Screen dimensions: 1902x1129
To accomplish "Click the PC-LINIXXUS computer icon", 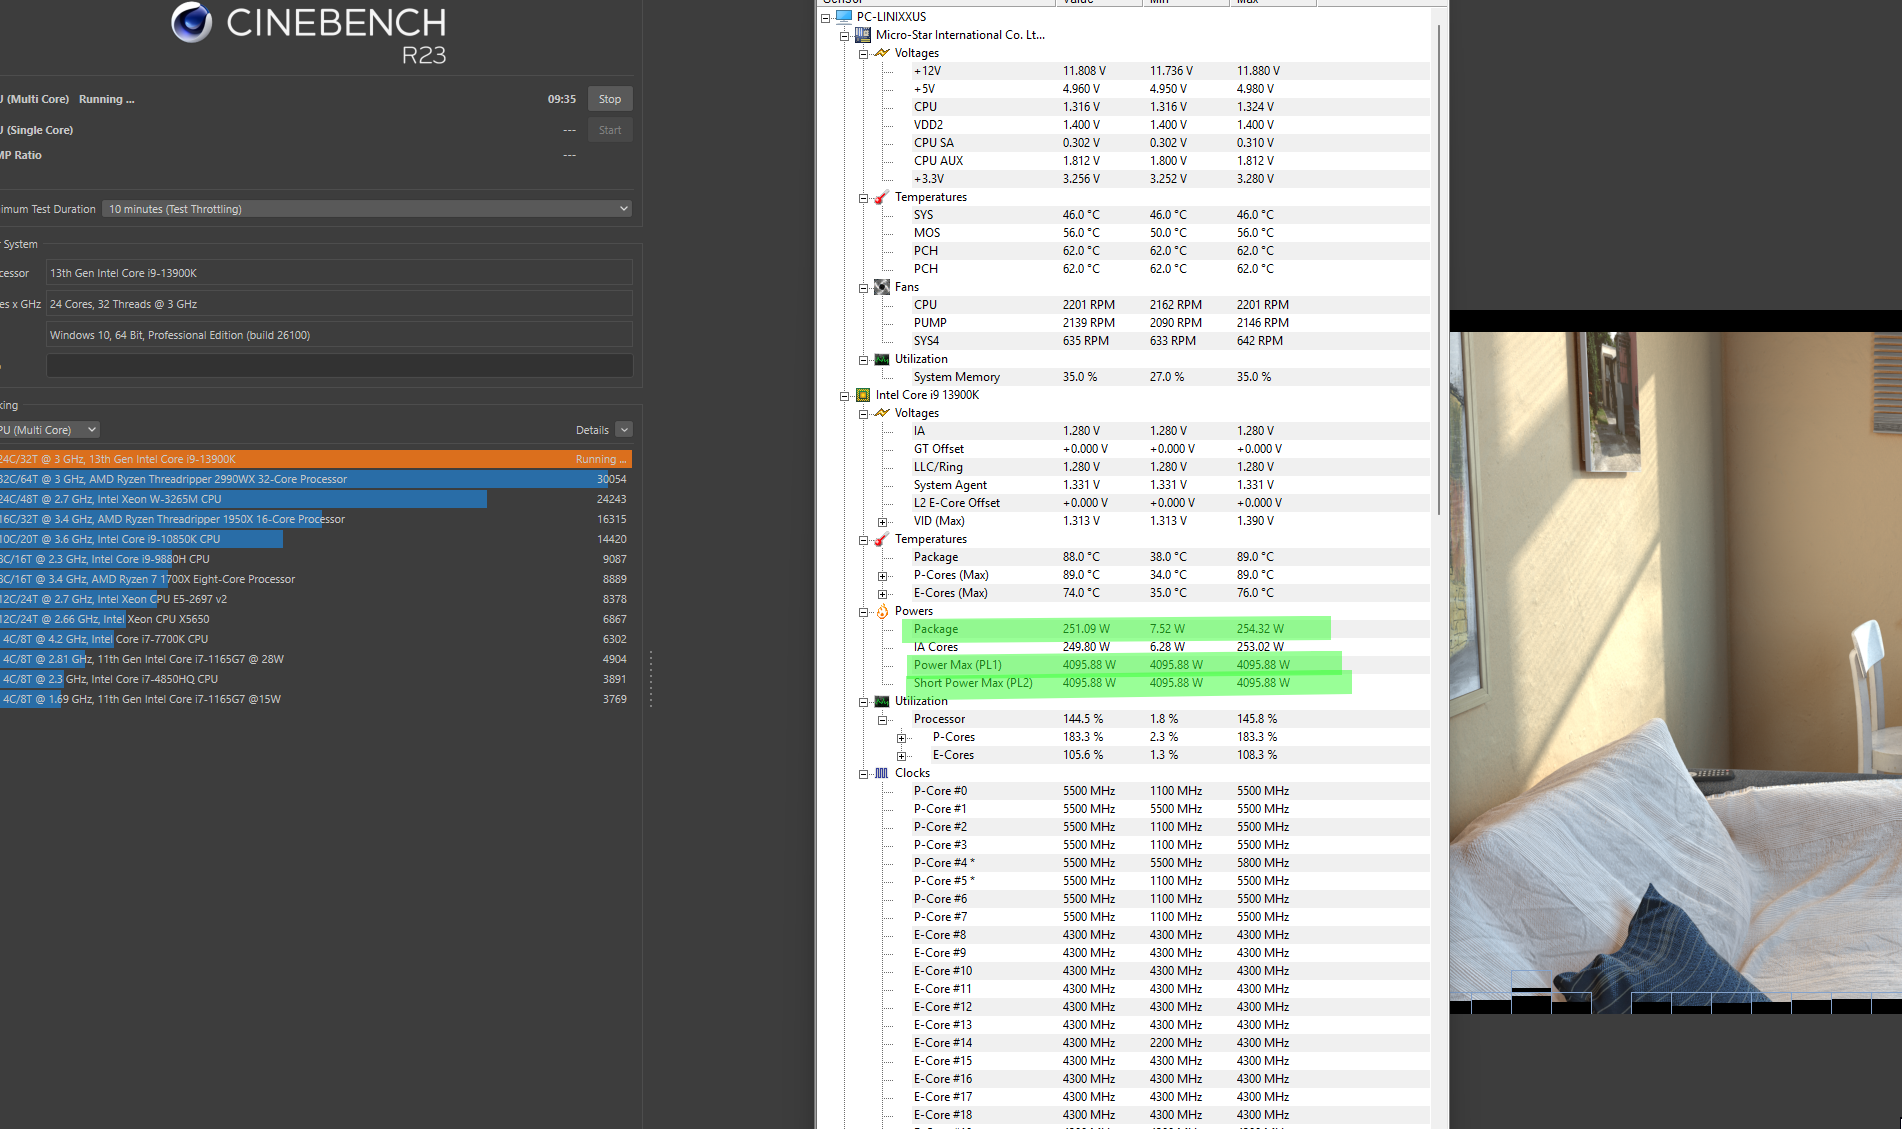I will (x=843, y=16).
